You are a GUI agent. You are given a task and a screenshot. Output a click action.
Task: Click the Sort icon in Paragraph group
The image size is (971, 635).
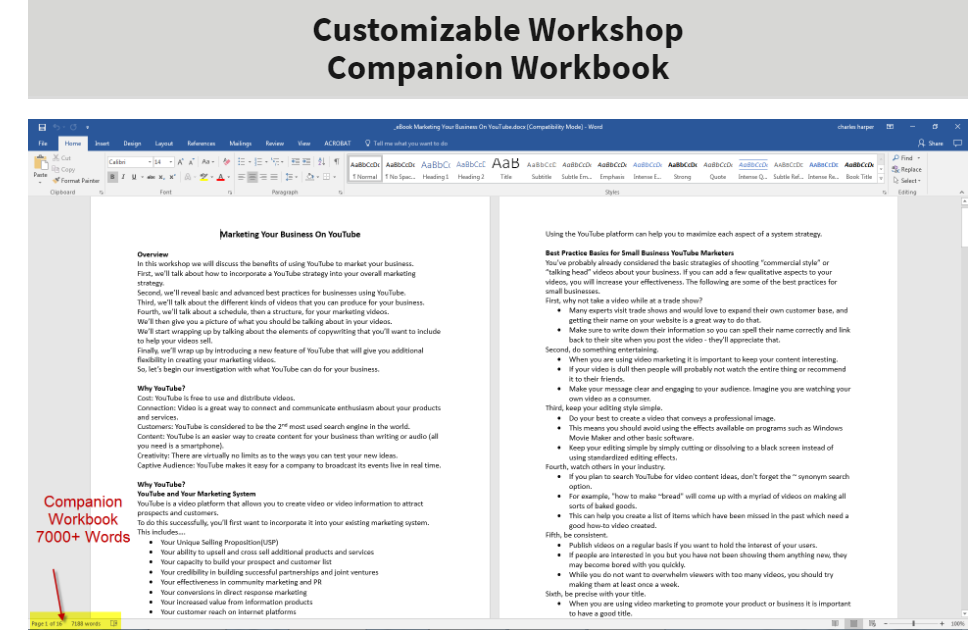321,162
